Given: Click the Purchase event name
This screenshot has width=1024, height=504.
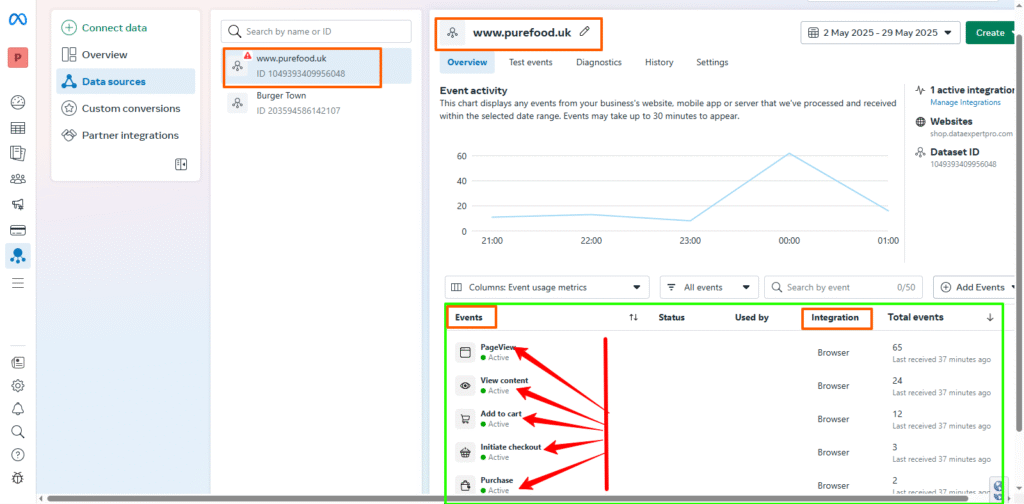Looking at the screenshot, I should pos(496,480).
